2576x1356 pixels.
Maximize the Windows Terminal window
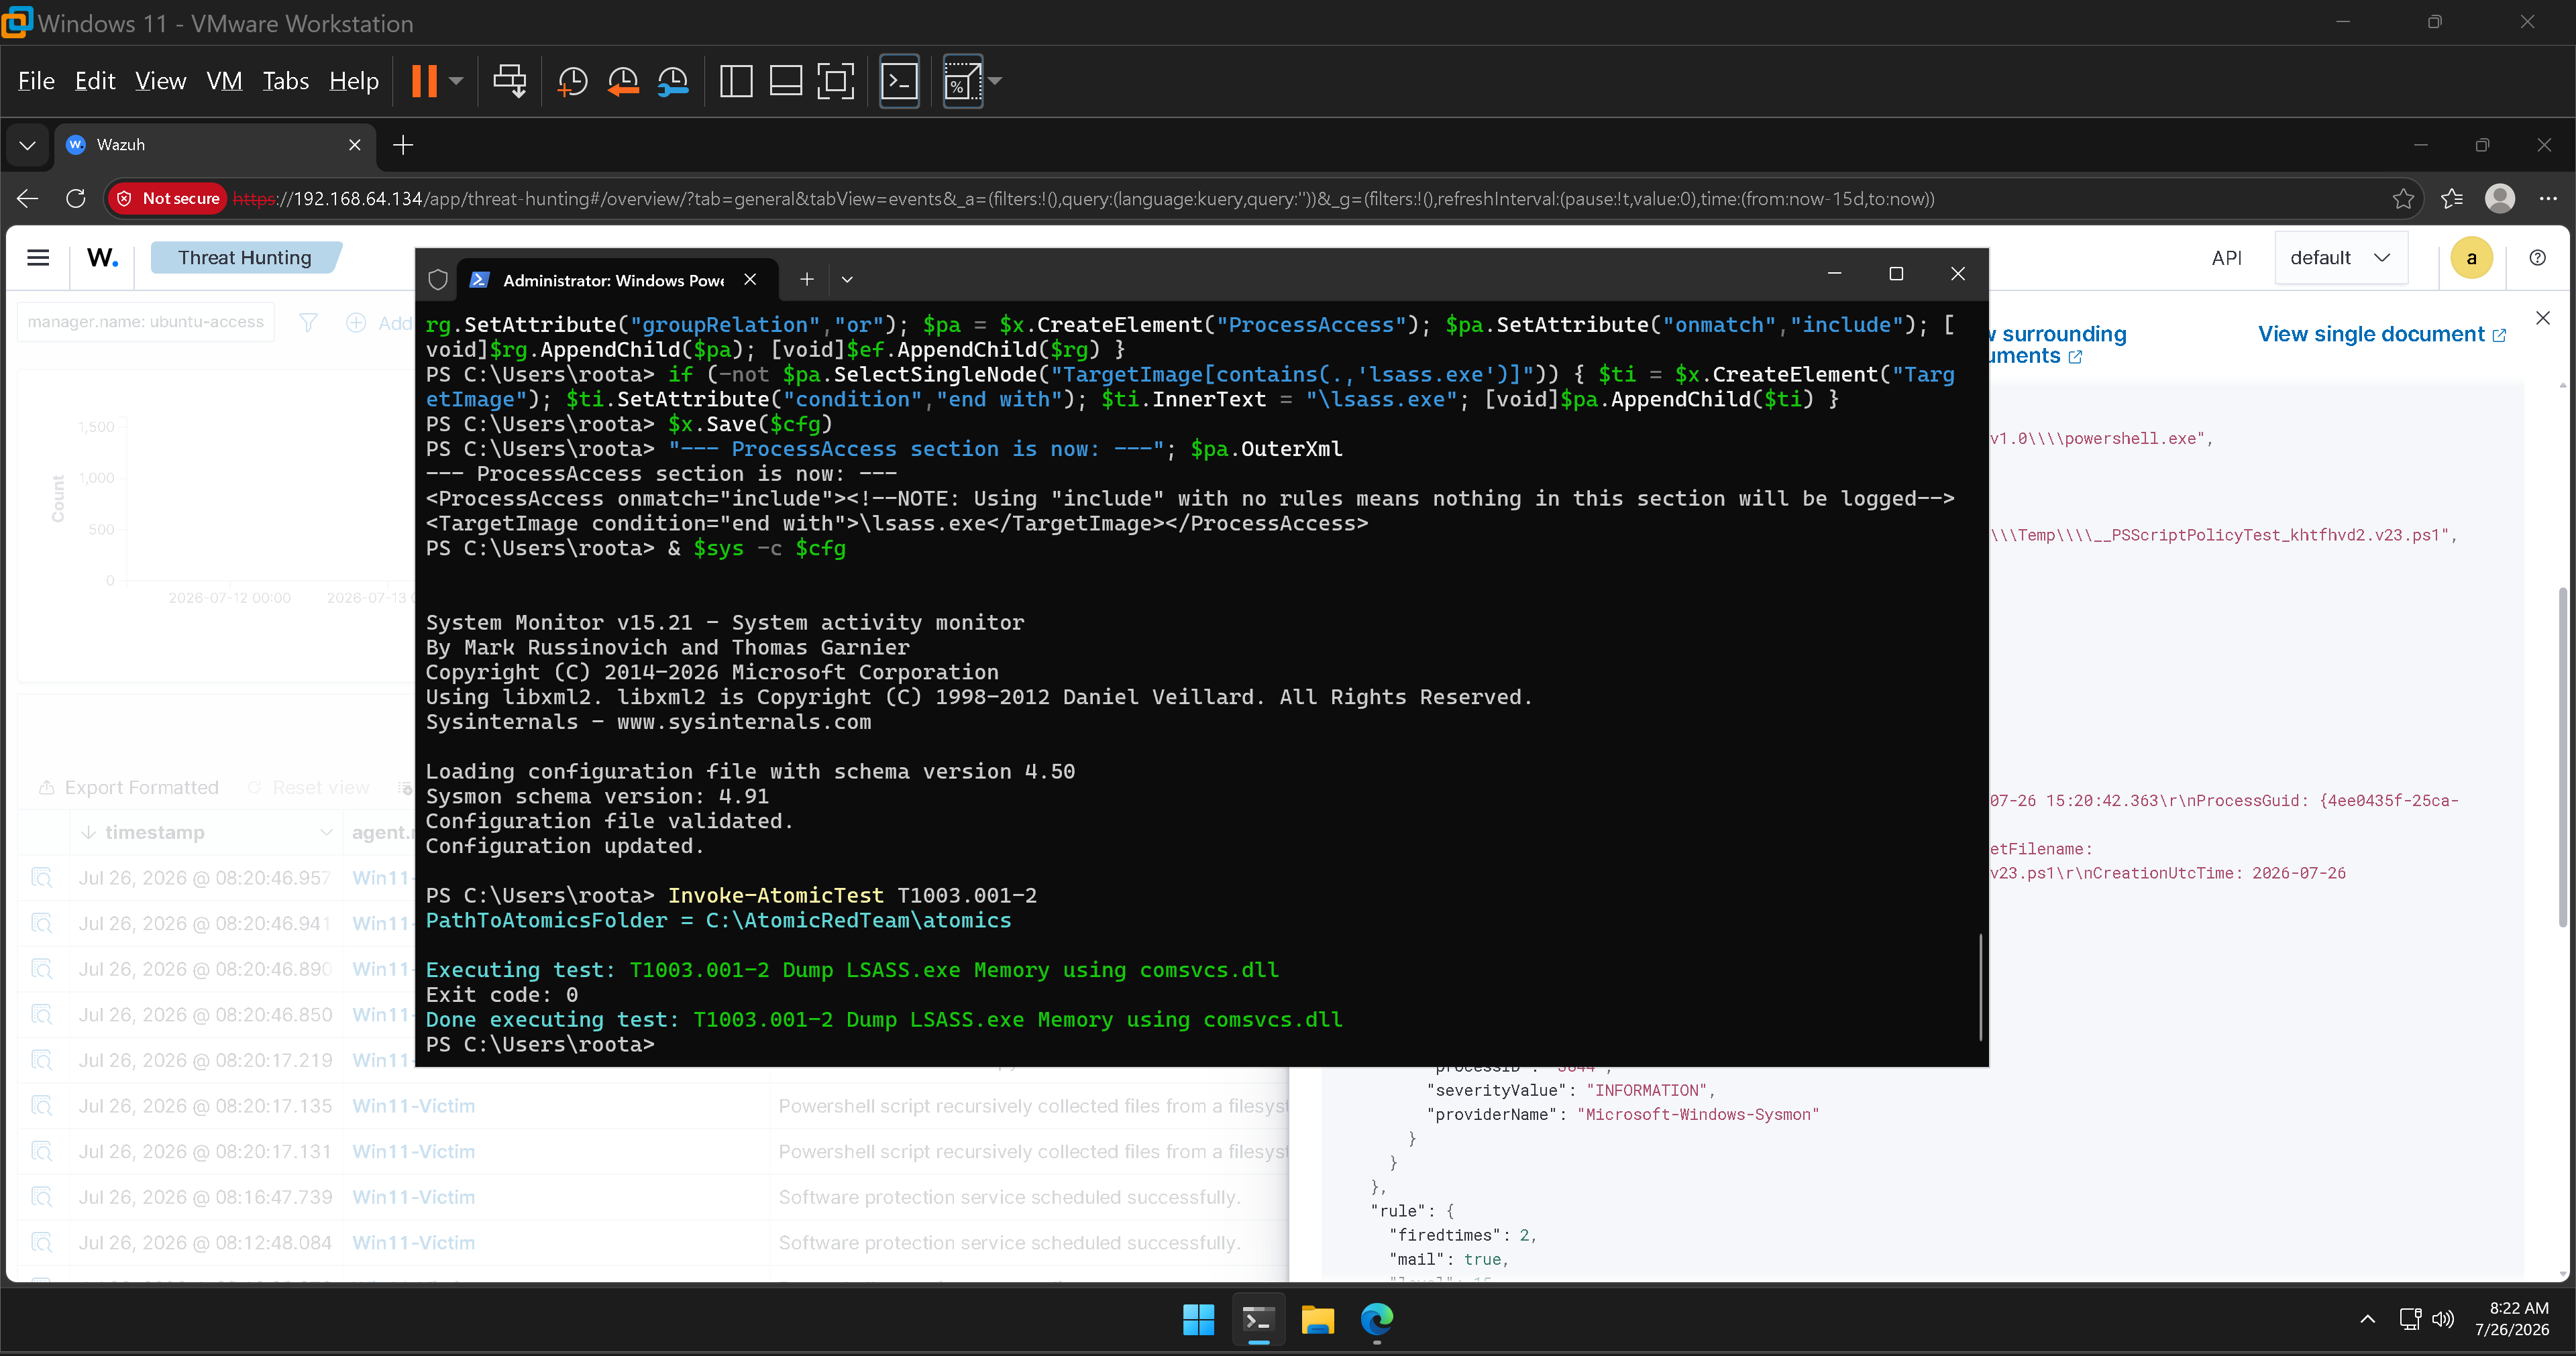pyautogui.click(x=1896, y=274)
